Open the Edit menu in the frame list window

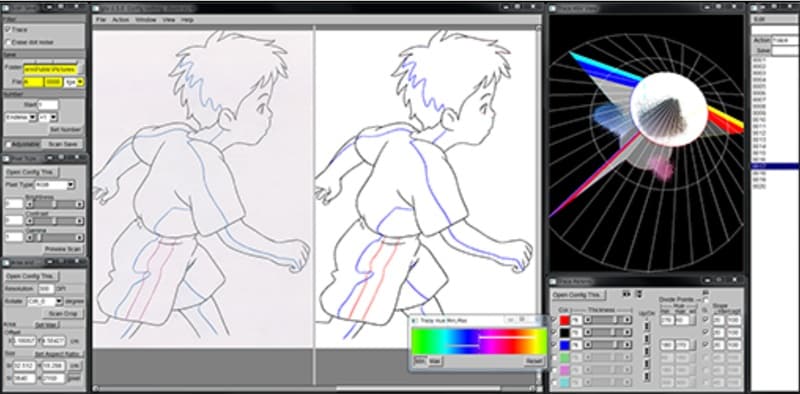pyautogui.click(x=759, y=19)
